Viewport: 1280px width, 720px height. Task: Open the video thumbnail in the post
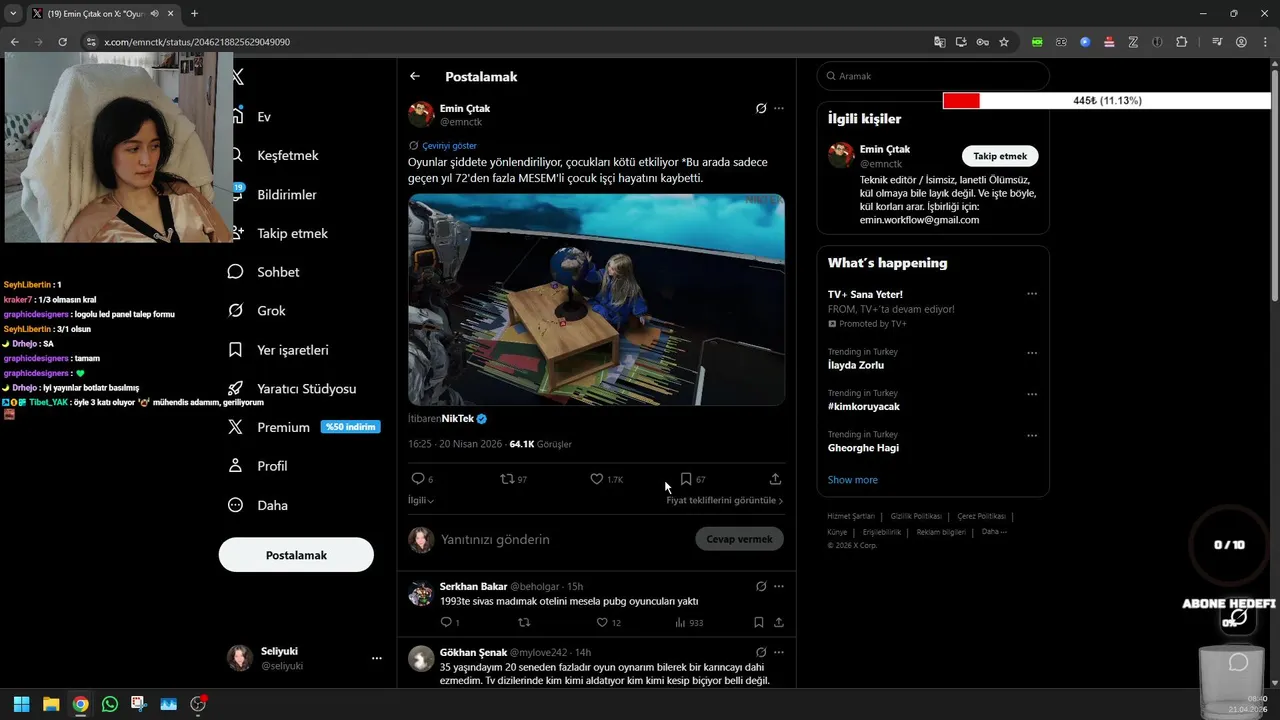click(596, 299)
